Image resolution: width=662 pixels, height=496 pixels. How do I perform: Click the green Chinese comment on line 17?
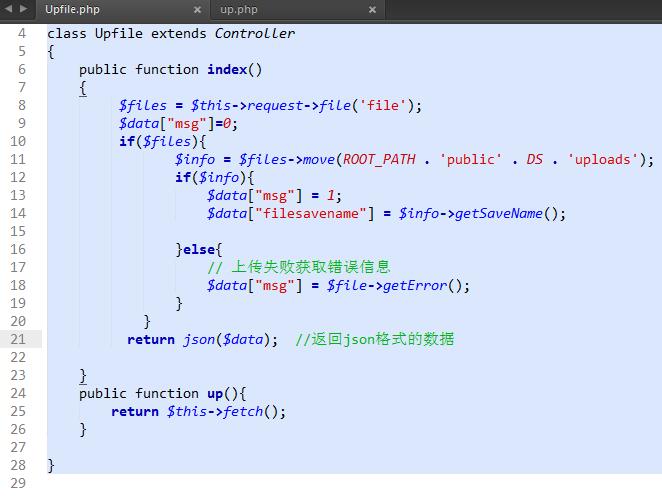[298, 267]
